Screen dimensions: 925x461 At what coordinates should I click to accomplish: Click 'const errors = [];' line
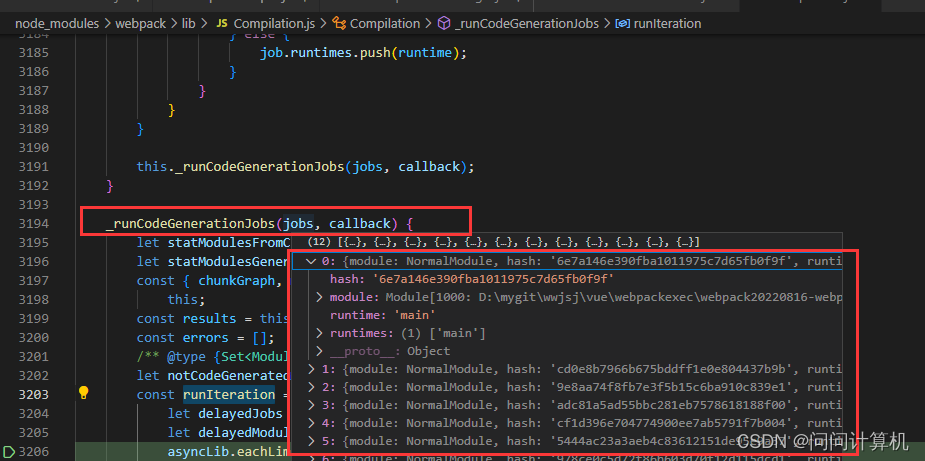click(x=205, y=338)
